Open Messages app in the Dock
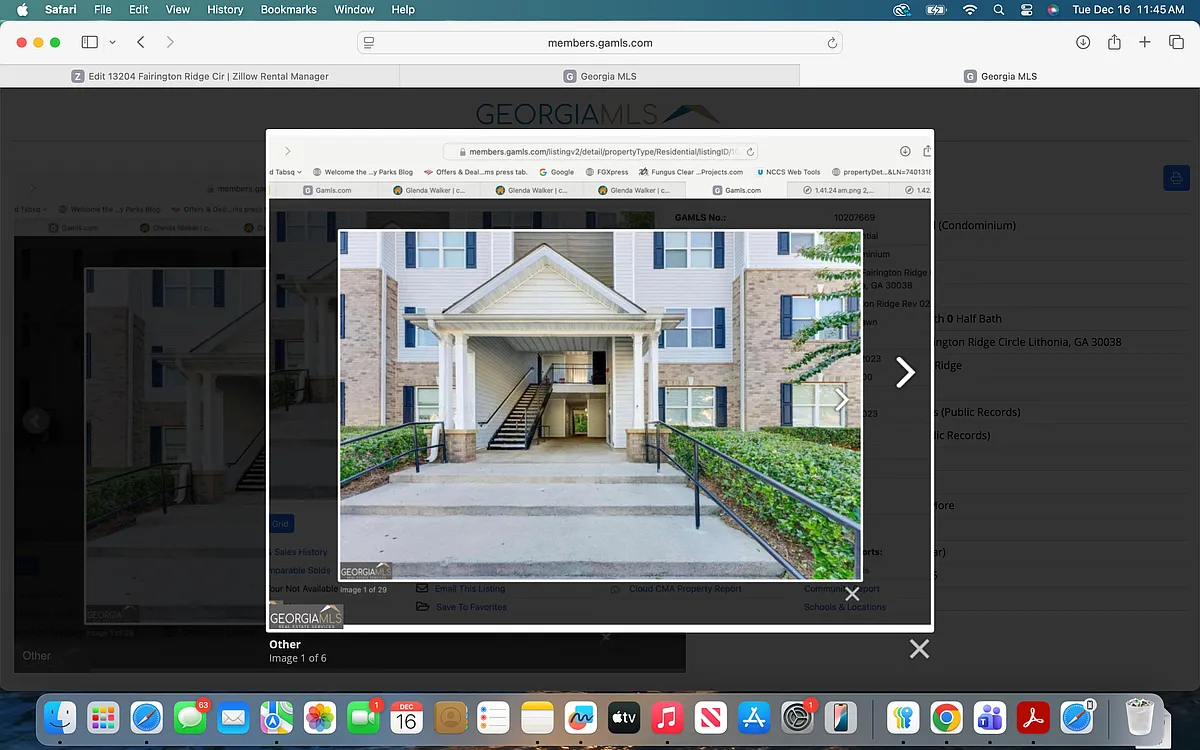The image size is (1200, 750). tap(190, 717)
